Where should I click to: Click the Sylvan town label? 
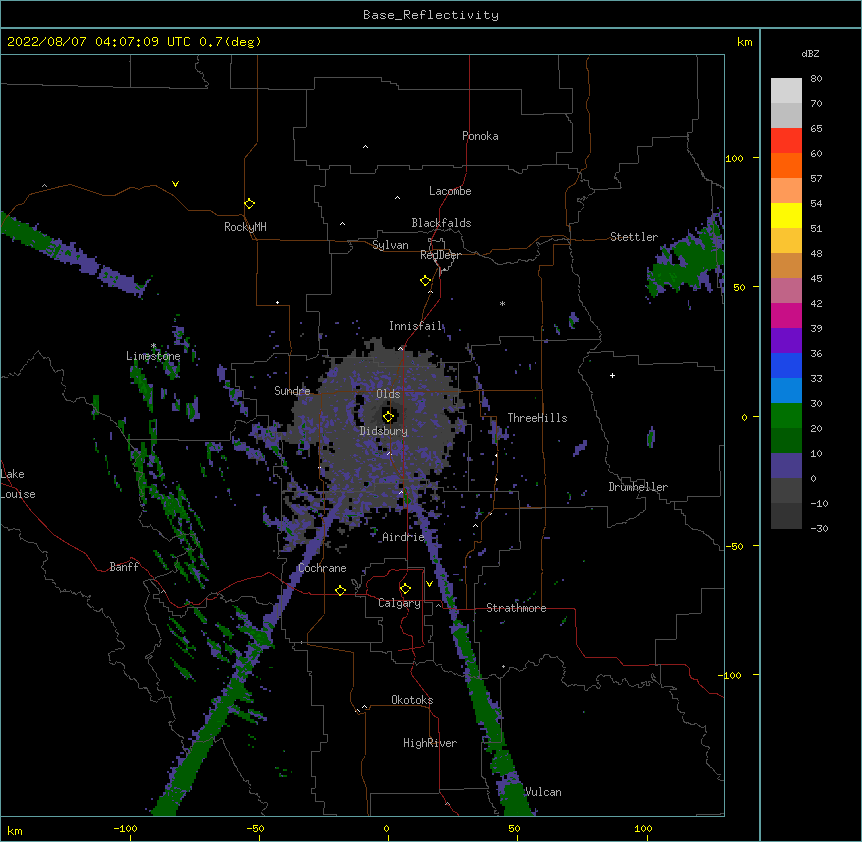click(390, 245)
